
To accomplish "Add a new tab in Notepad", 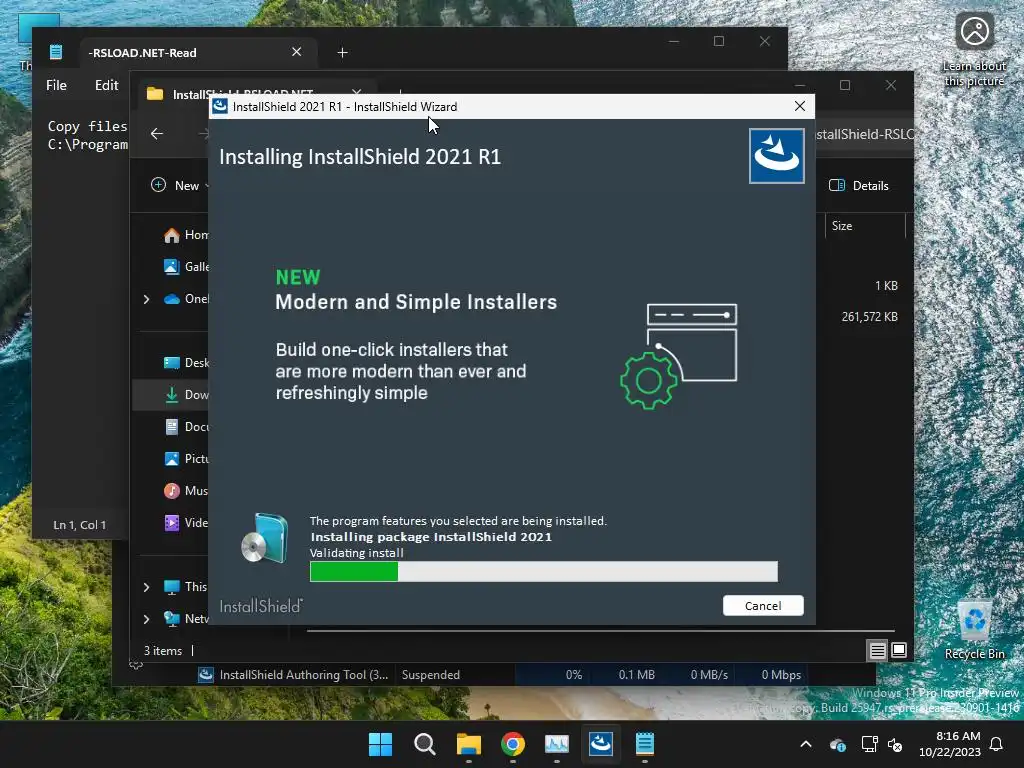I will pyautogui.click(x=342, y=52).
